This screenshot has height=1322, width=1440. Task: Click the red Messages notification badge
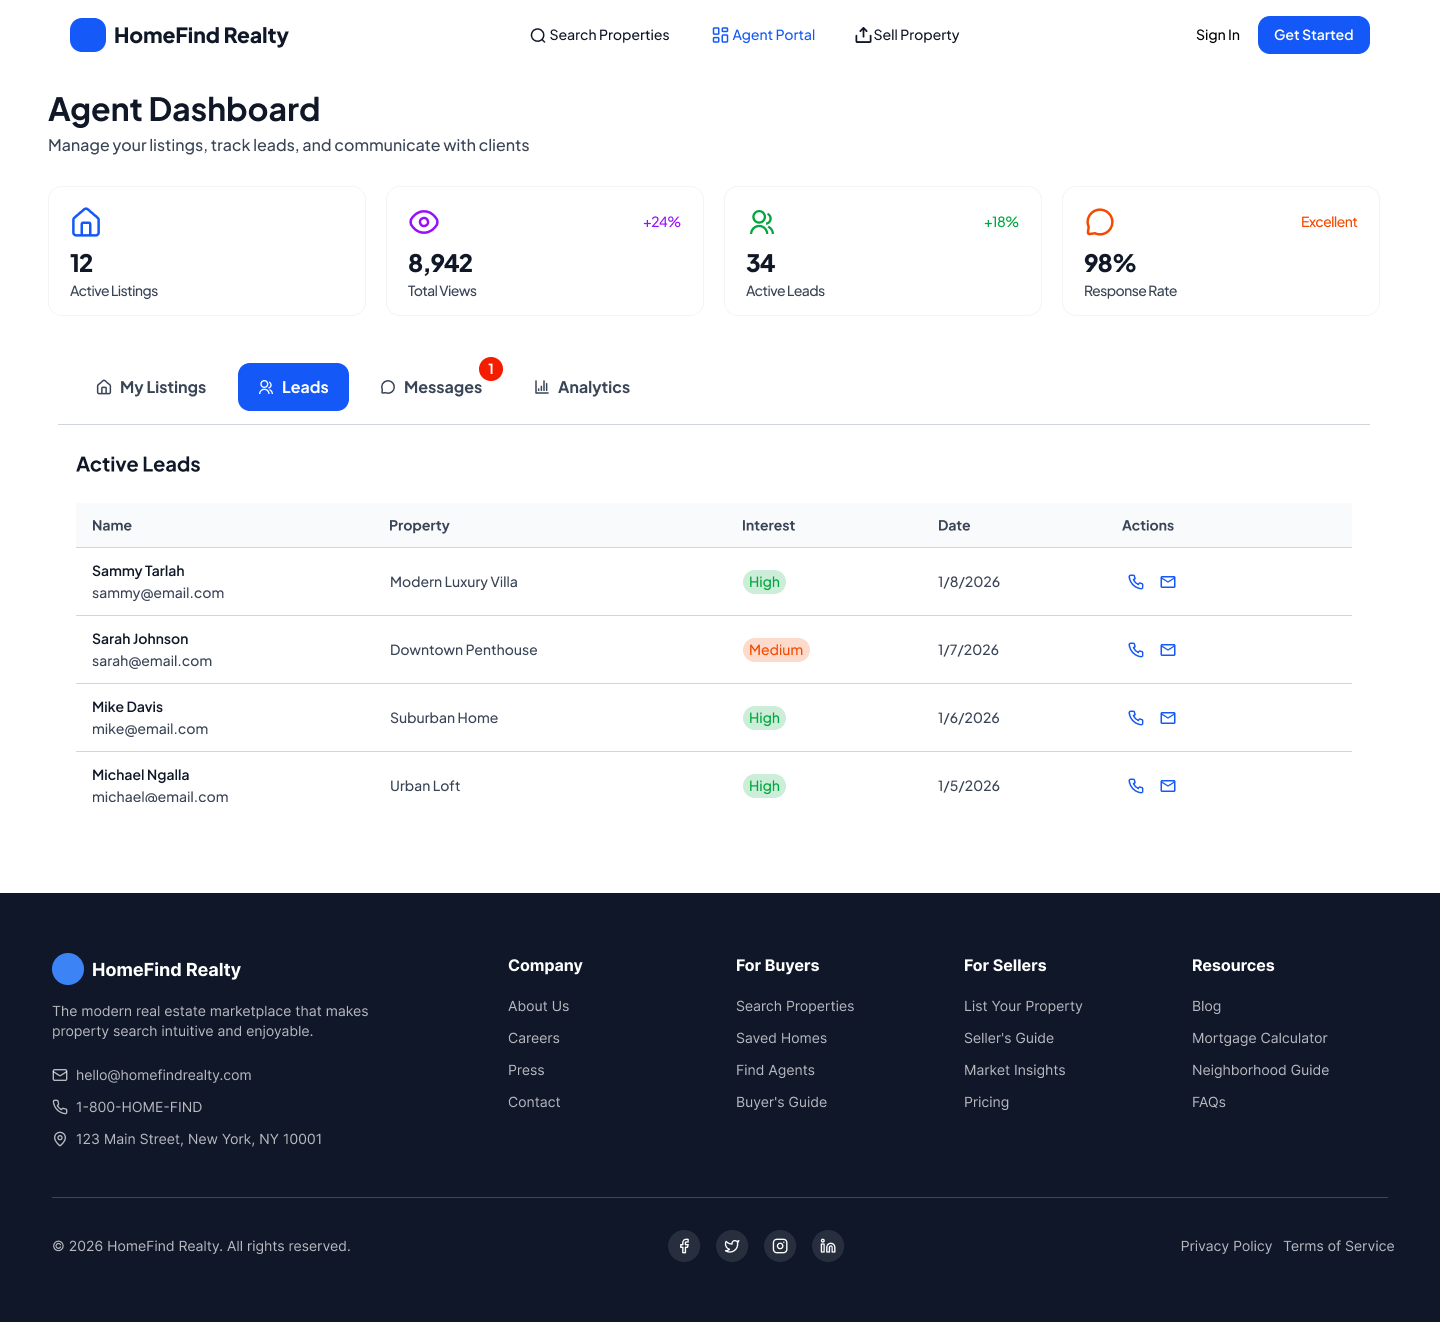[491, 369]
